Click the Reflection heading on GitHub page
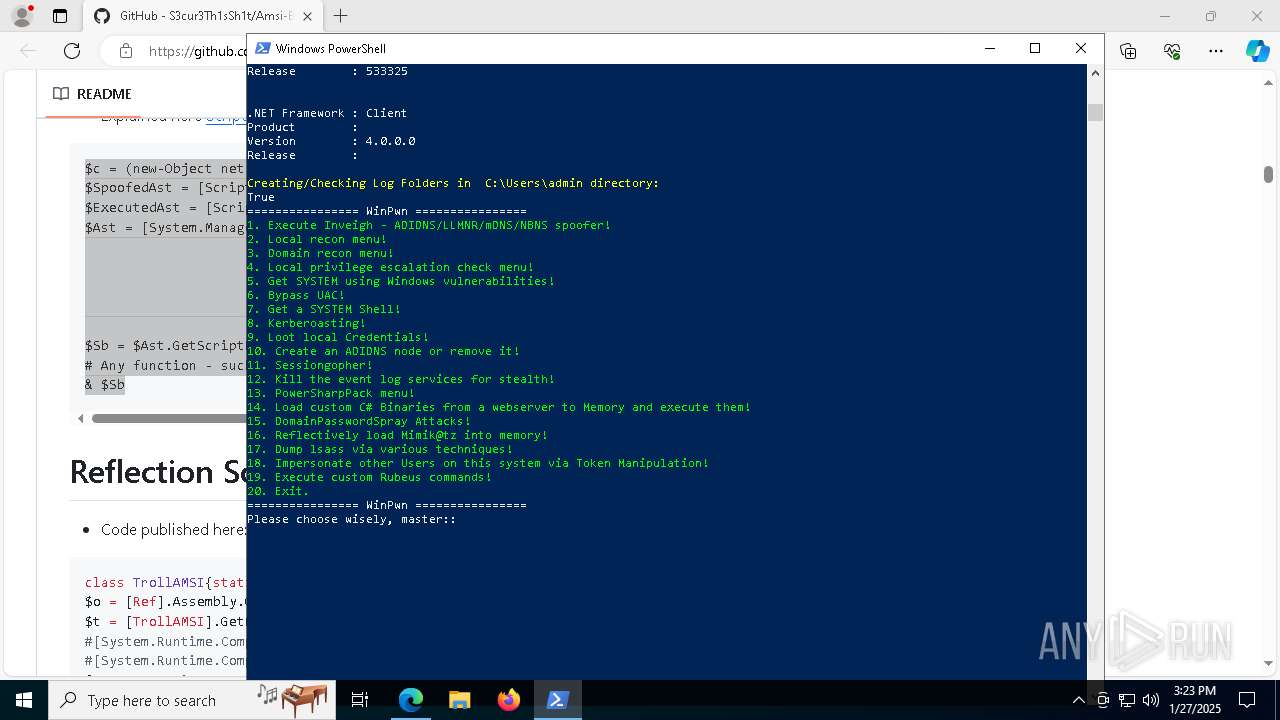Screen dimensions: 1280x720 (x=157, y=472)
